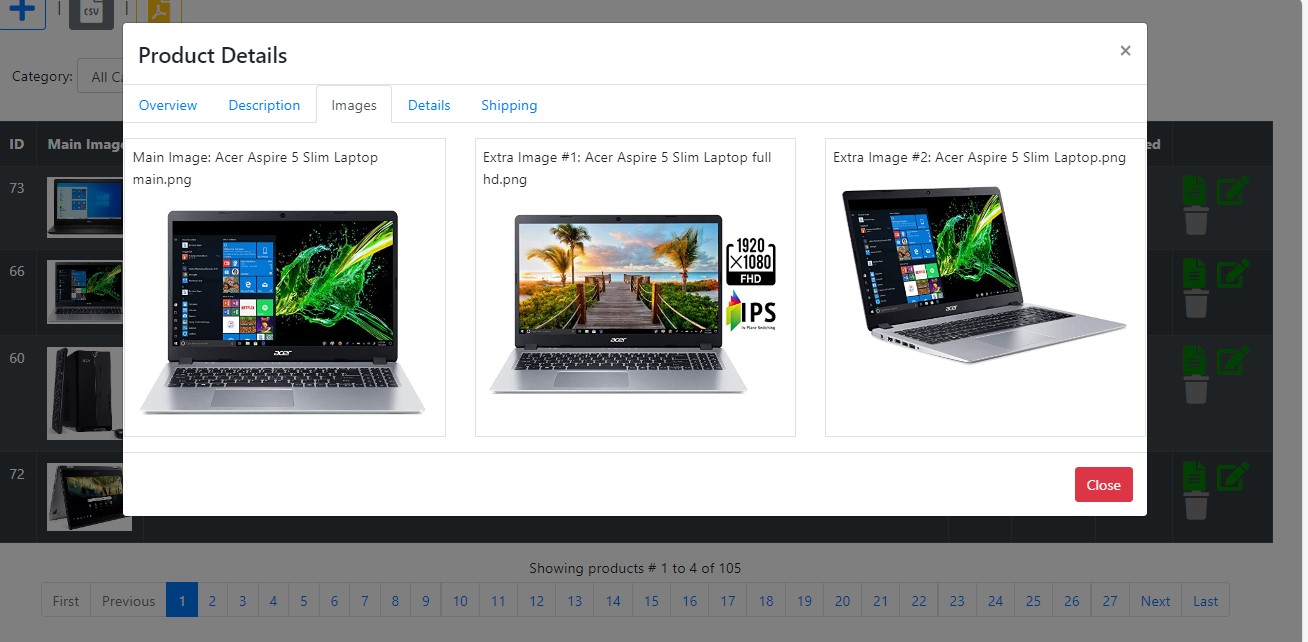Screen dimensions: 1308x642
Task: Go to page 3
Action: click(x=242, y=601)
